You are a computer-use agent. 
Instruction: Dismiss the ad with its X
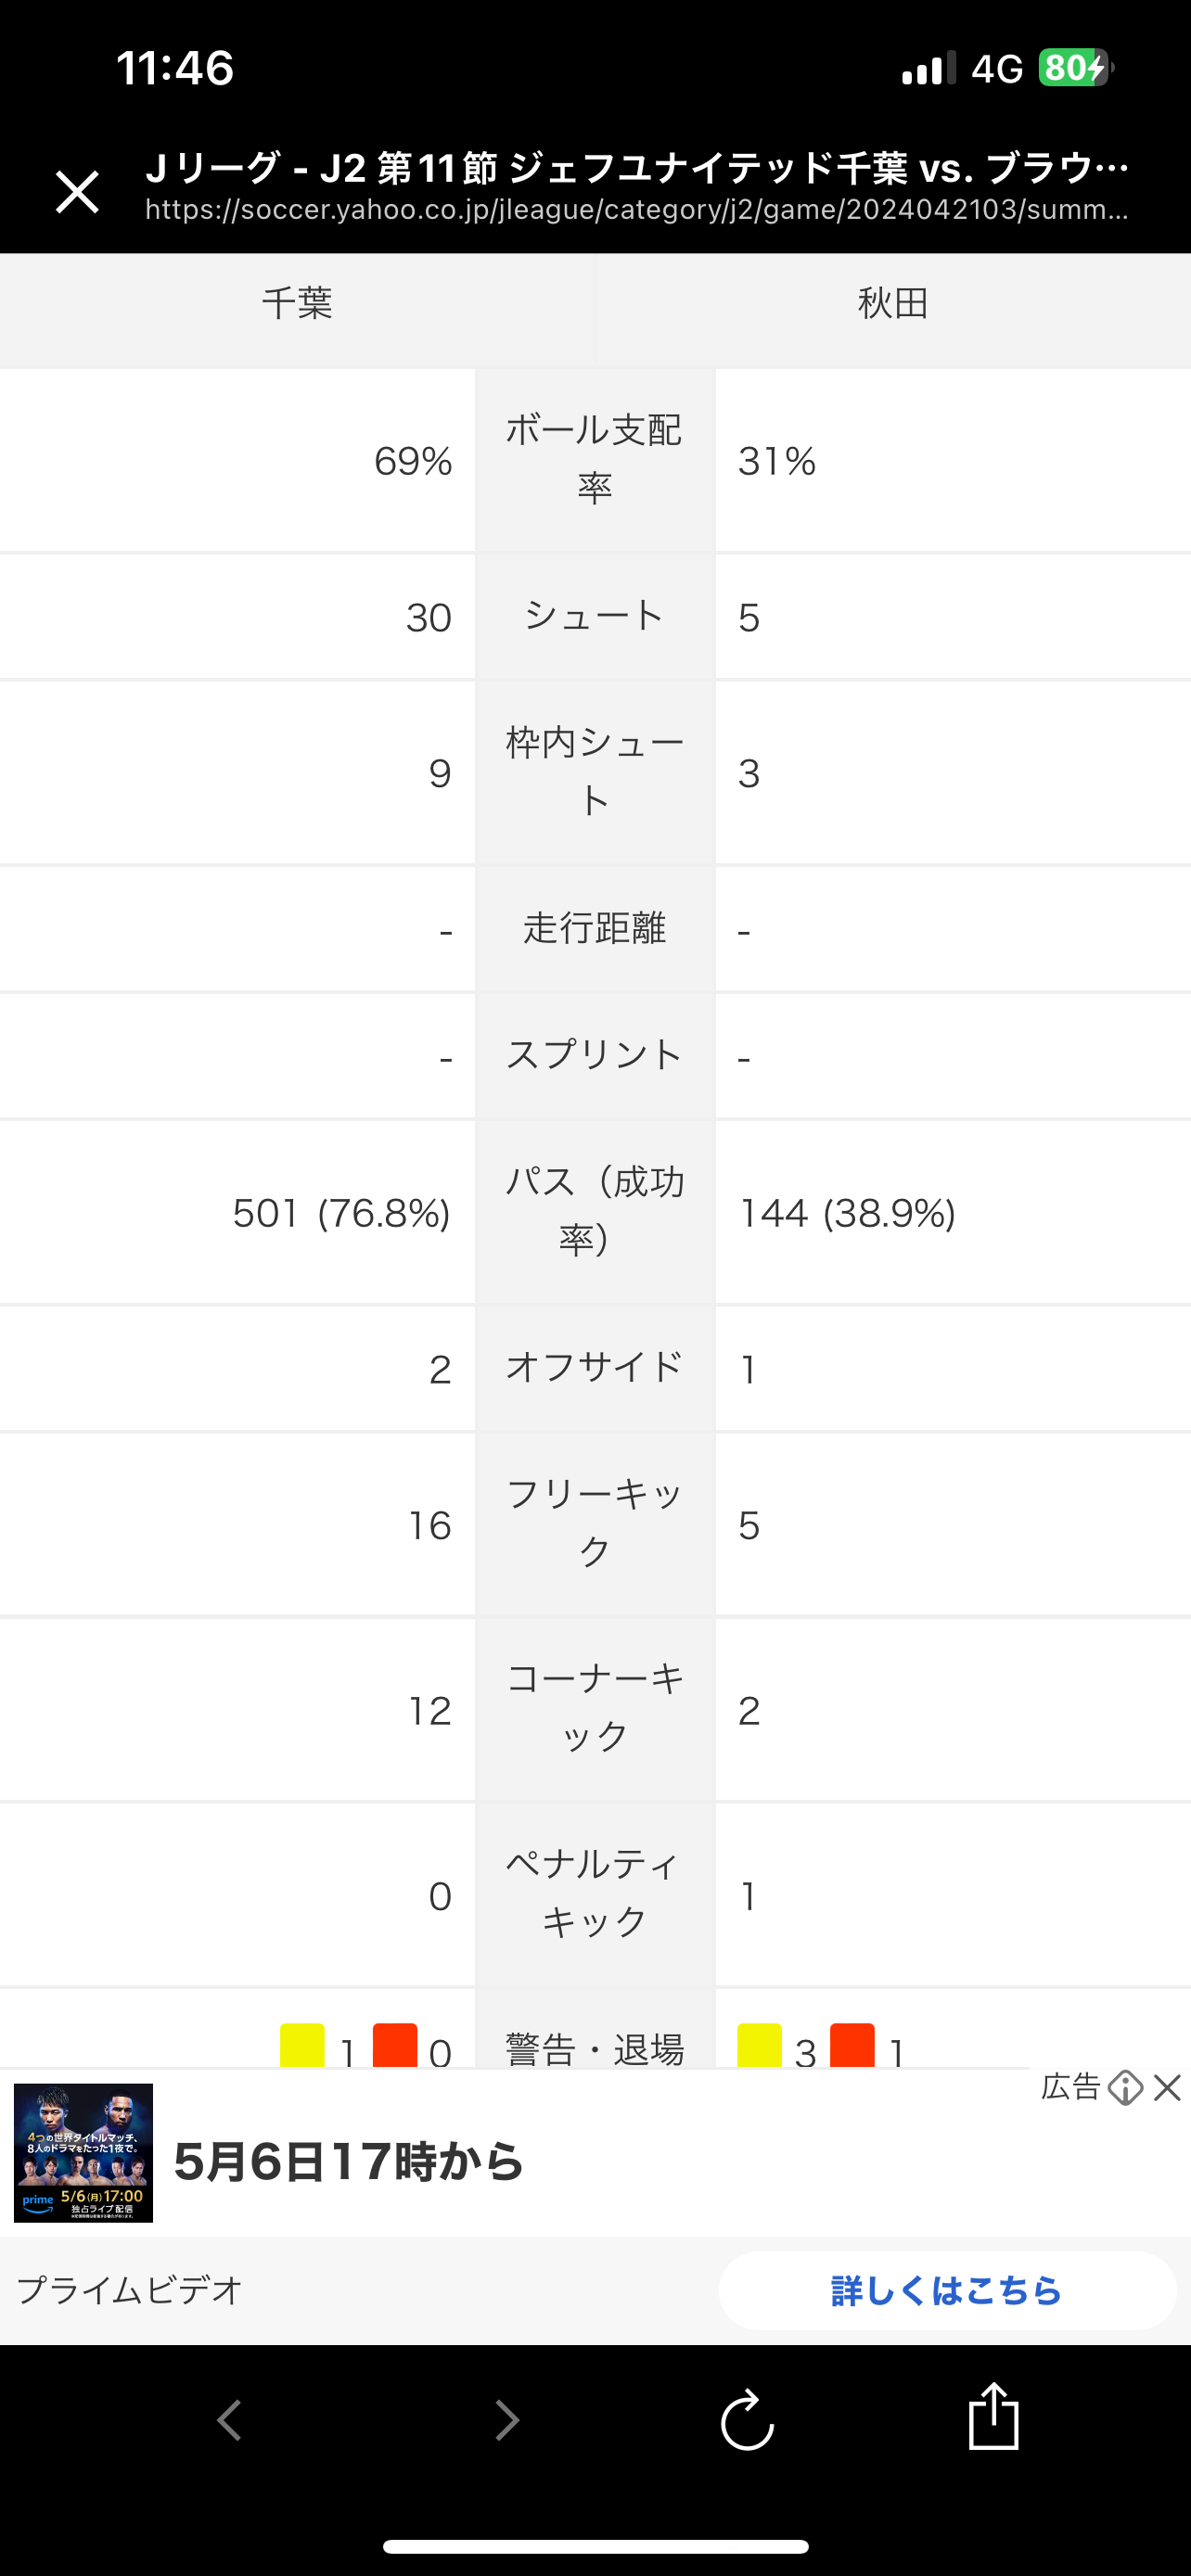pyautogui.click(x=1167, y=2088)
